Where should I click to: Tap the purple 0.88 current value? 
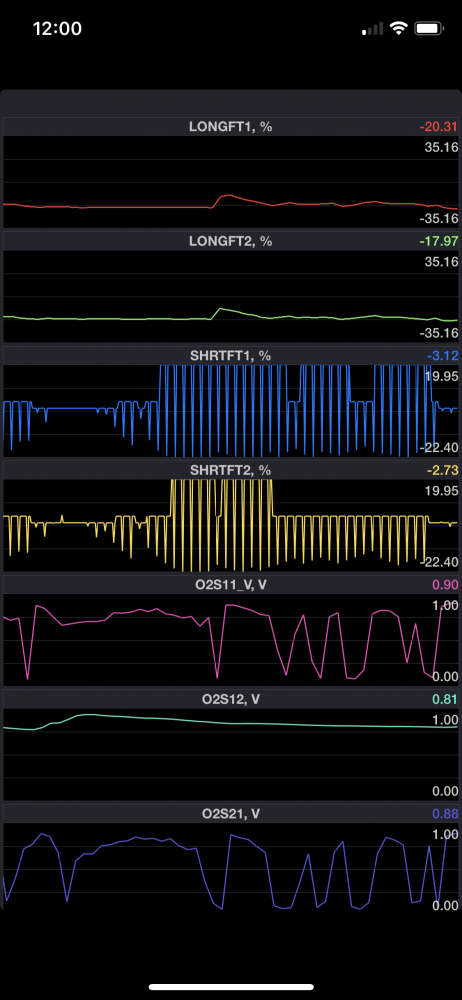[x=445, y=814]
